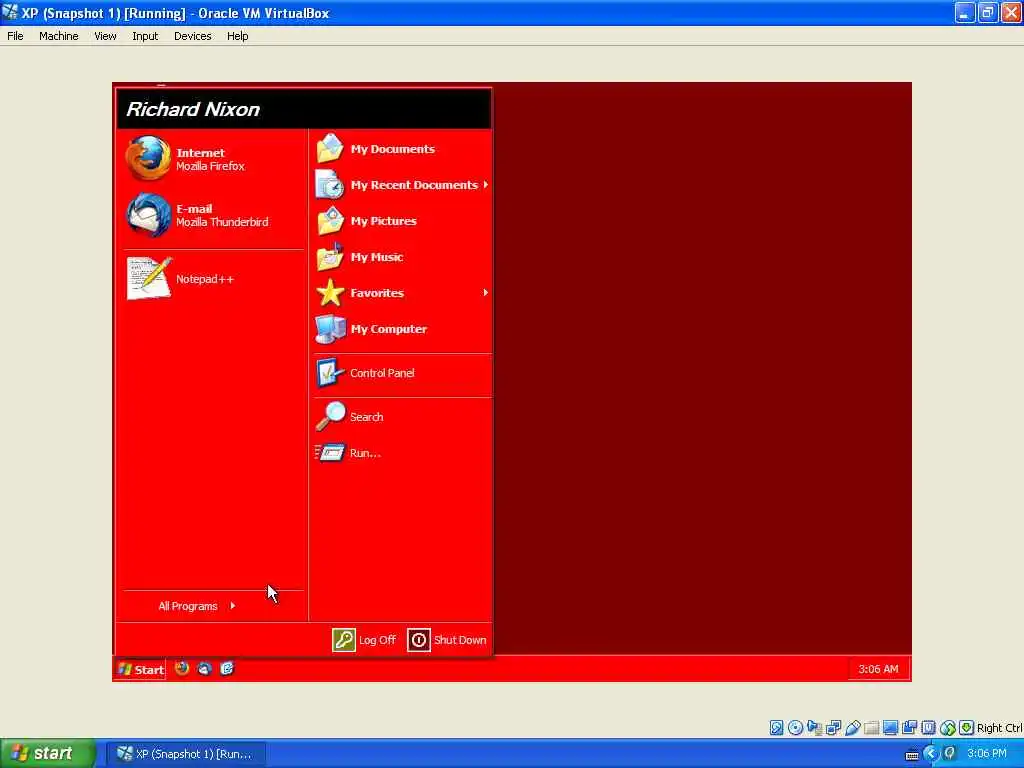Launch Mozilla Thunderbird E-mail entry
Viewport: 1024px width, 768px height.
pyautogui.click(x=212, y=215)
